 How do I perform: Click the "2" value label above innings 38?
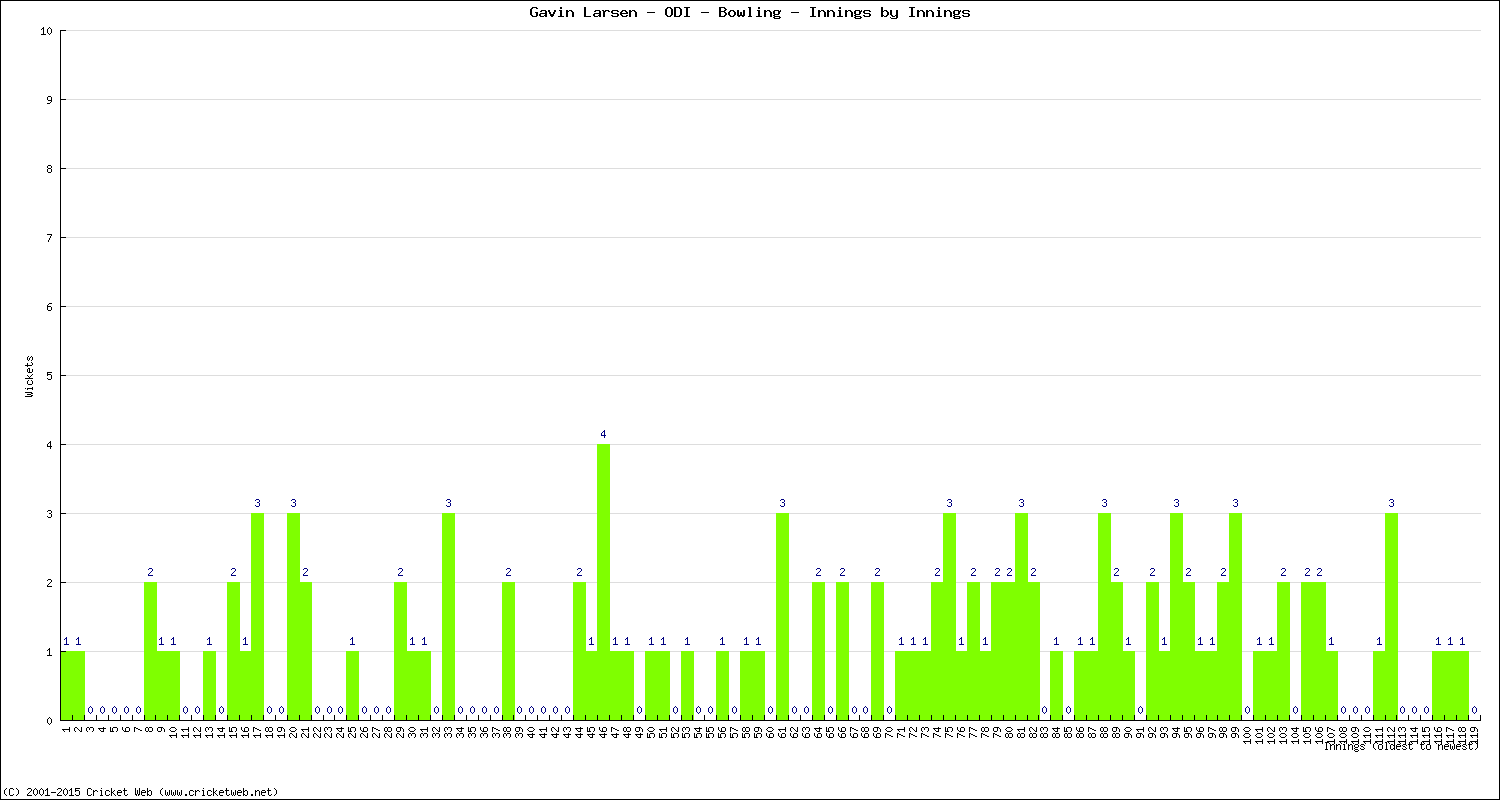508,572
